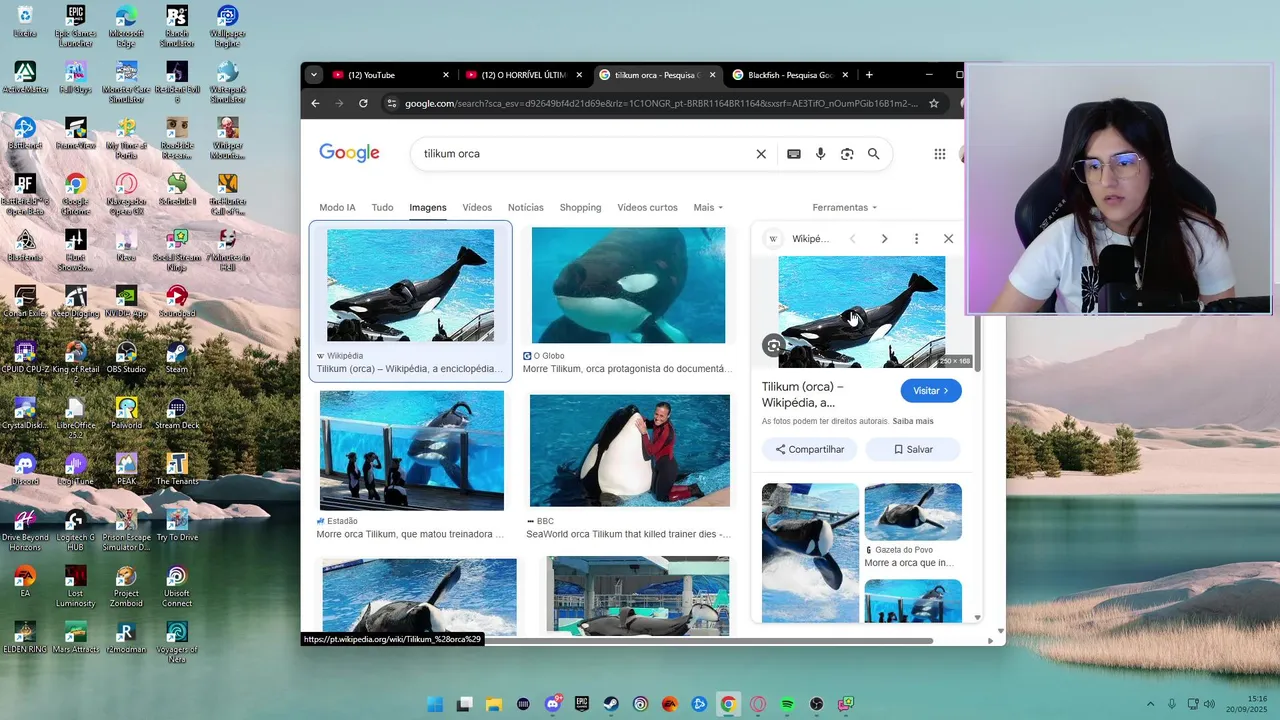Open the Wallpaper Engine desktop shortcut

click(x=228, y=26)
